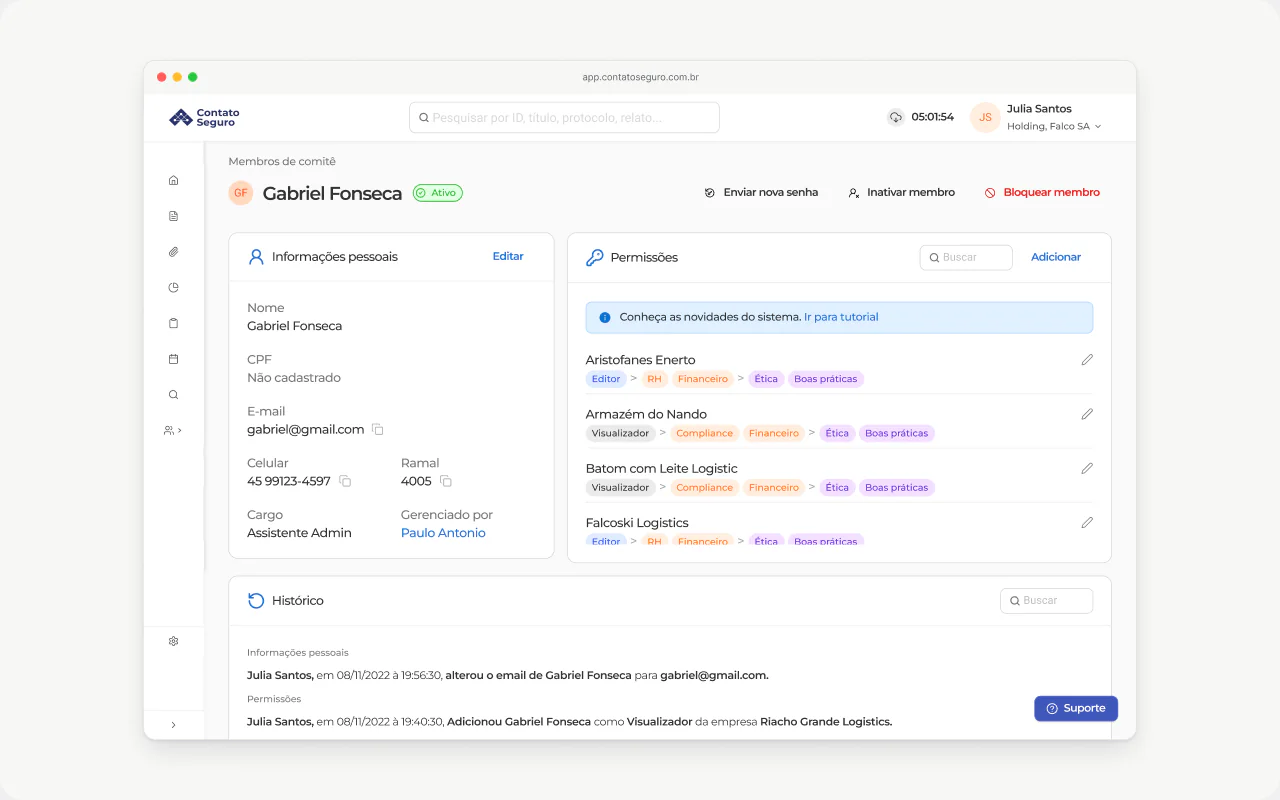Click Compliance tag under Batom com Leite Logistic
Screen dimensions: 1280x800
pos(704,487)
